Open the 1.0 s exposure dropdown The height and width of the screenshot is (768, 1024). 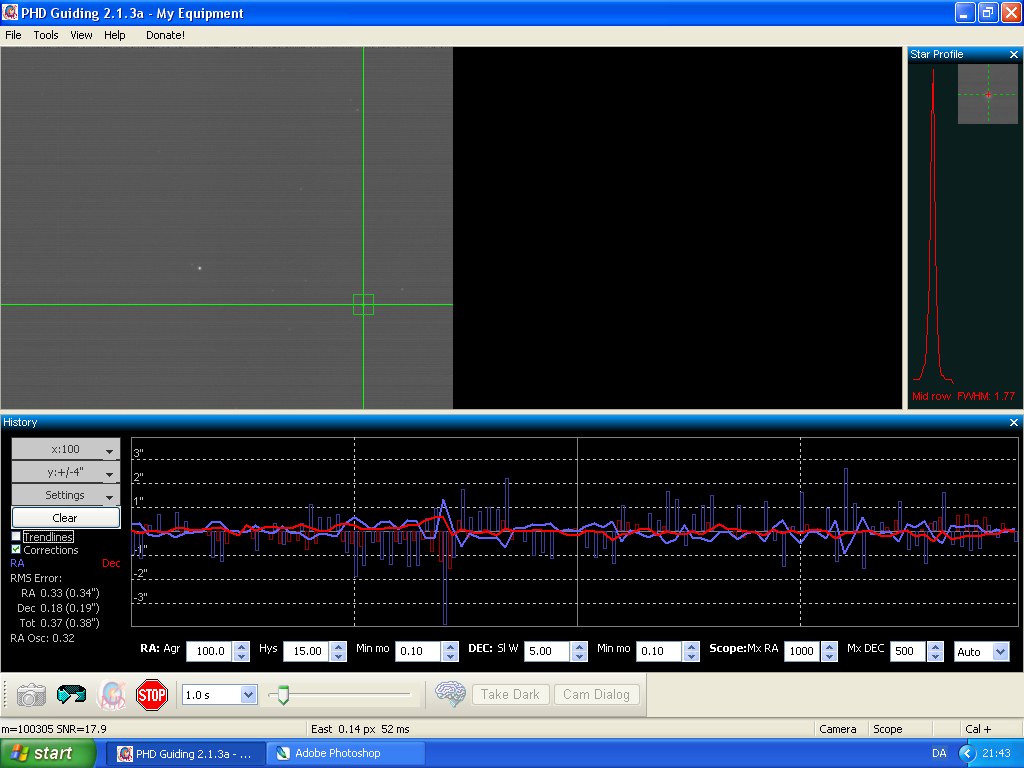248,695
